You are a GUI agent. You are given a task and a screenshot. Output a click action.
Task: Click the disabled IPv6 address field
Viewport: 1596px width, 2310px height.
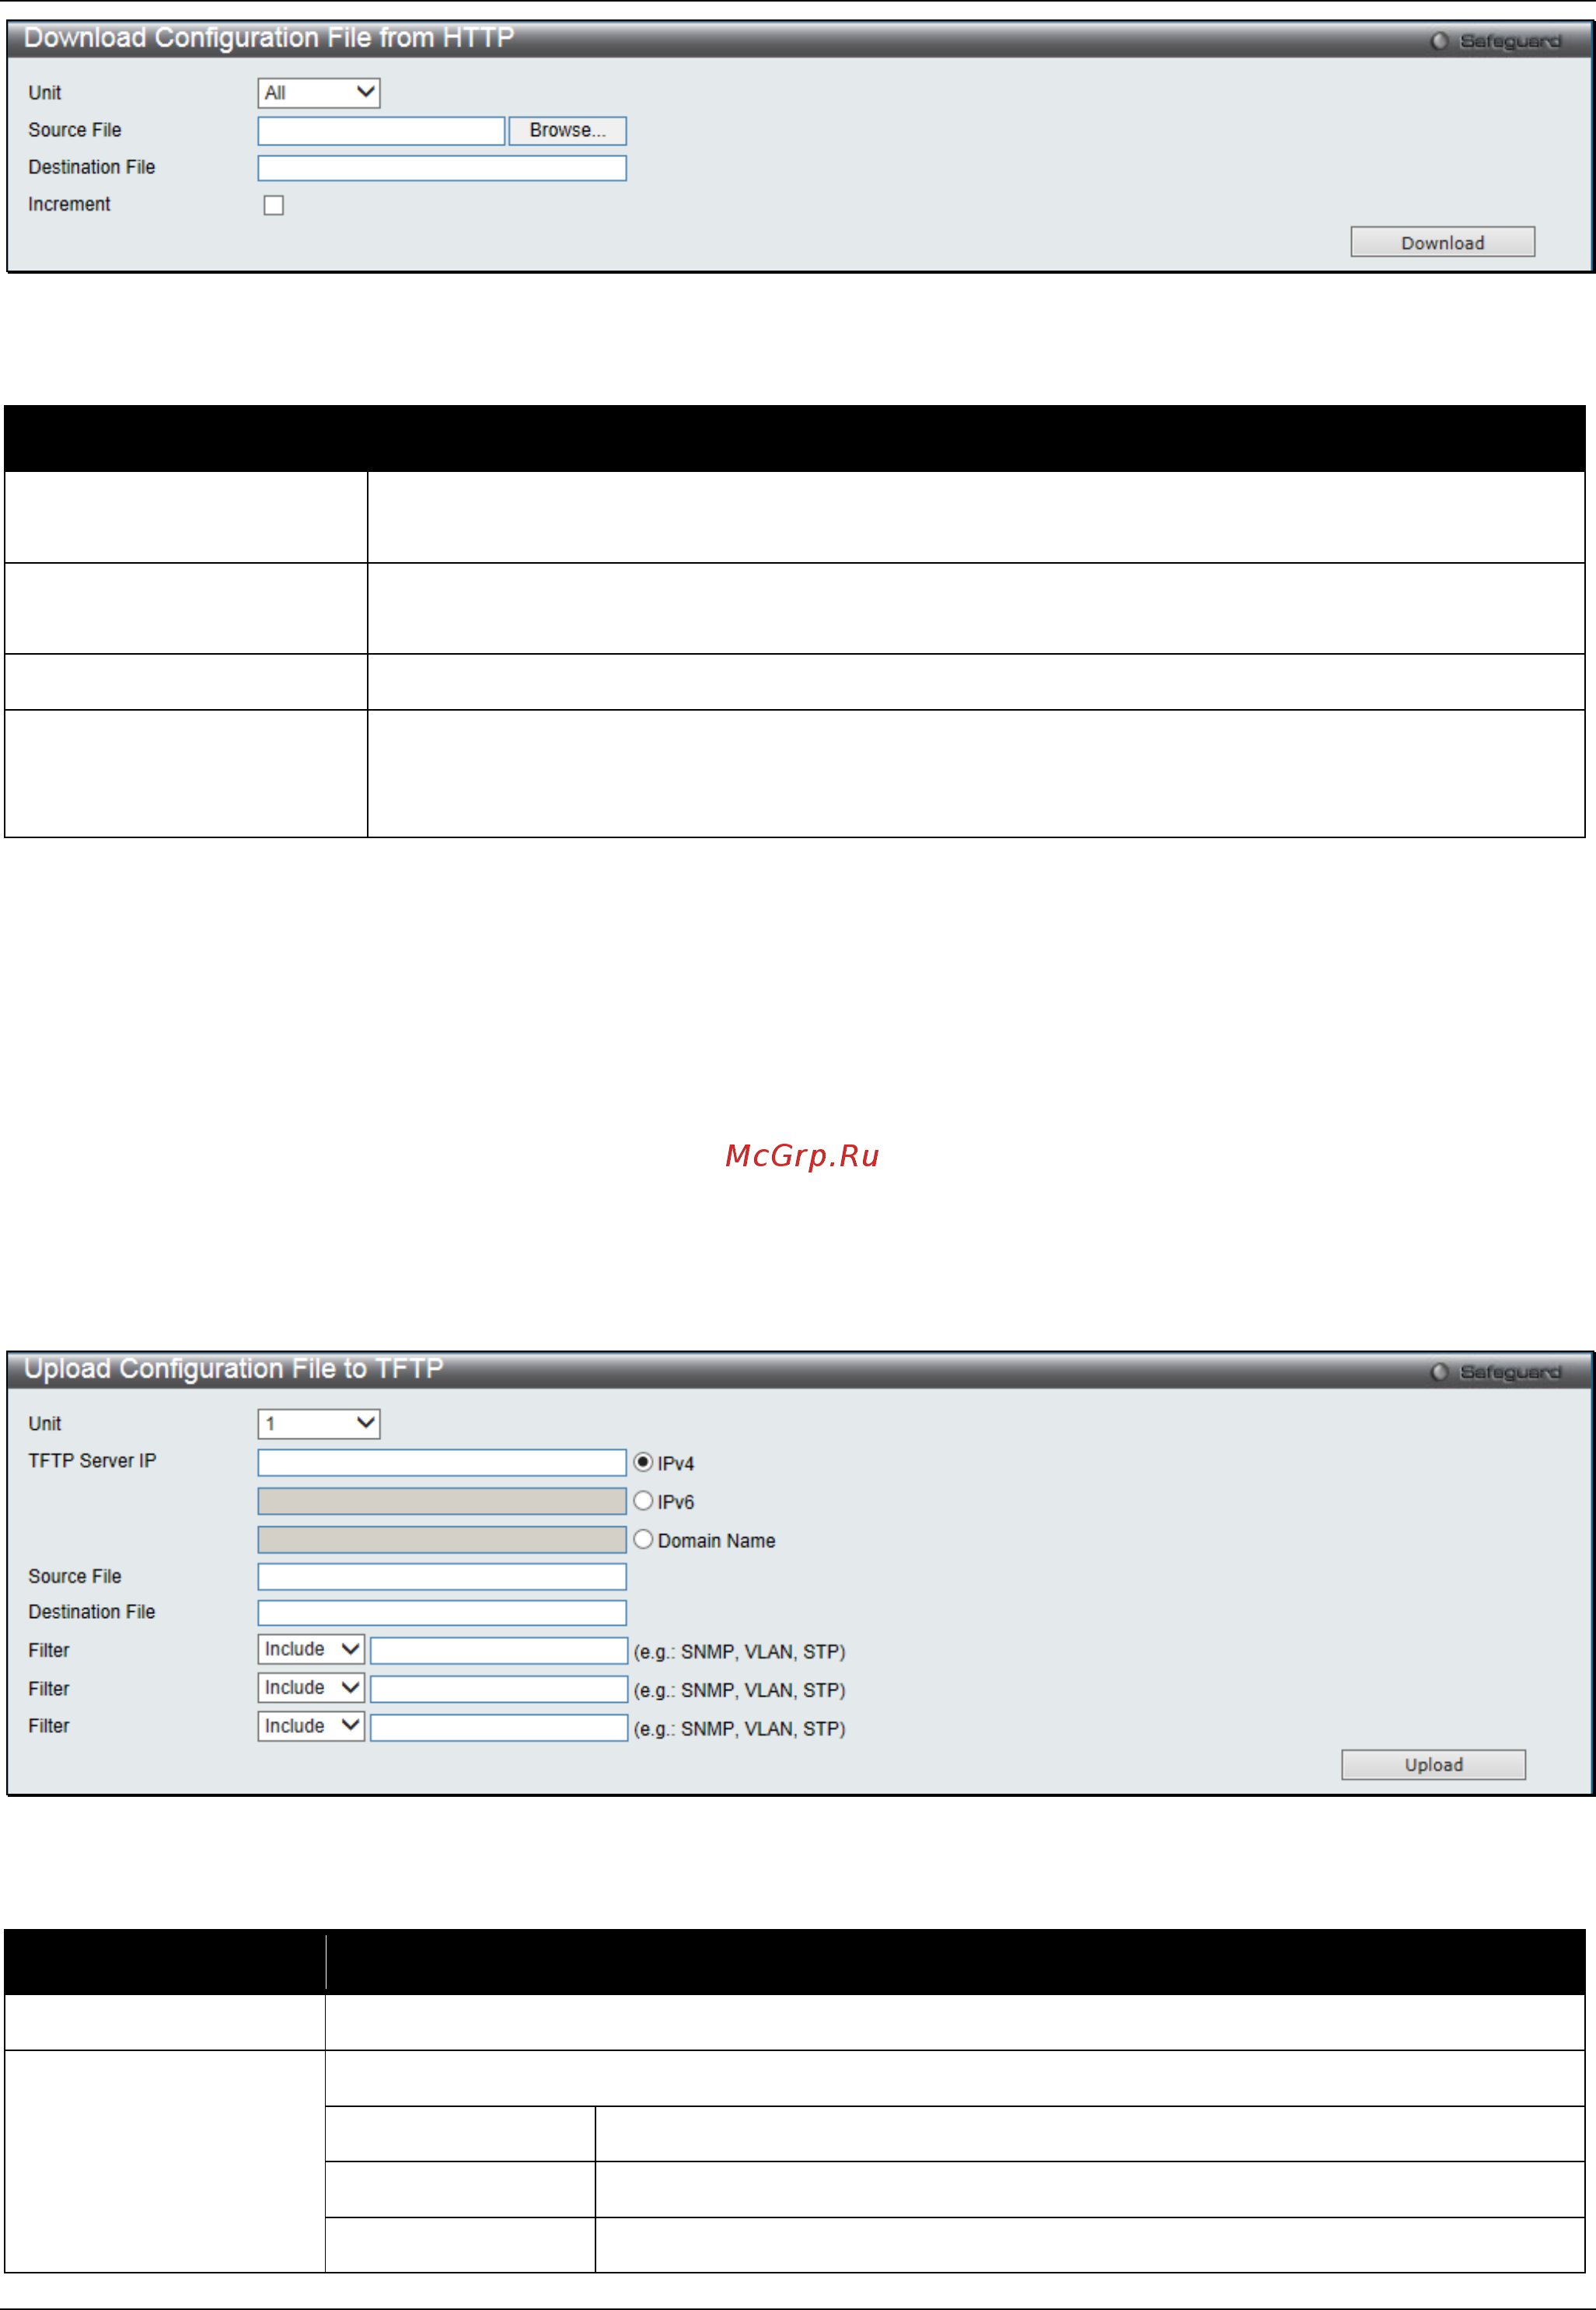coord(442,1502)
